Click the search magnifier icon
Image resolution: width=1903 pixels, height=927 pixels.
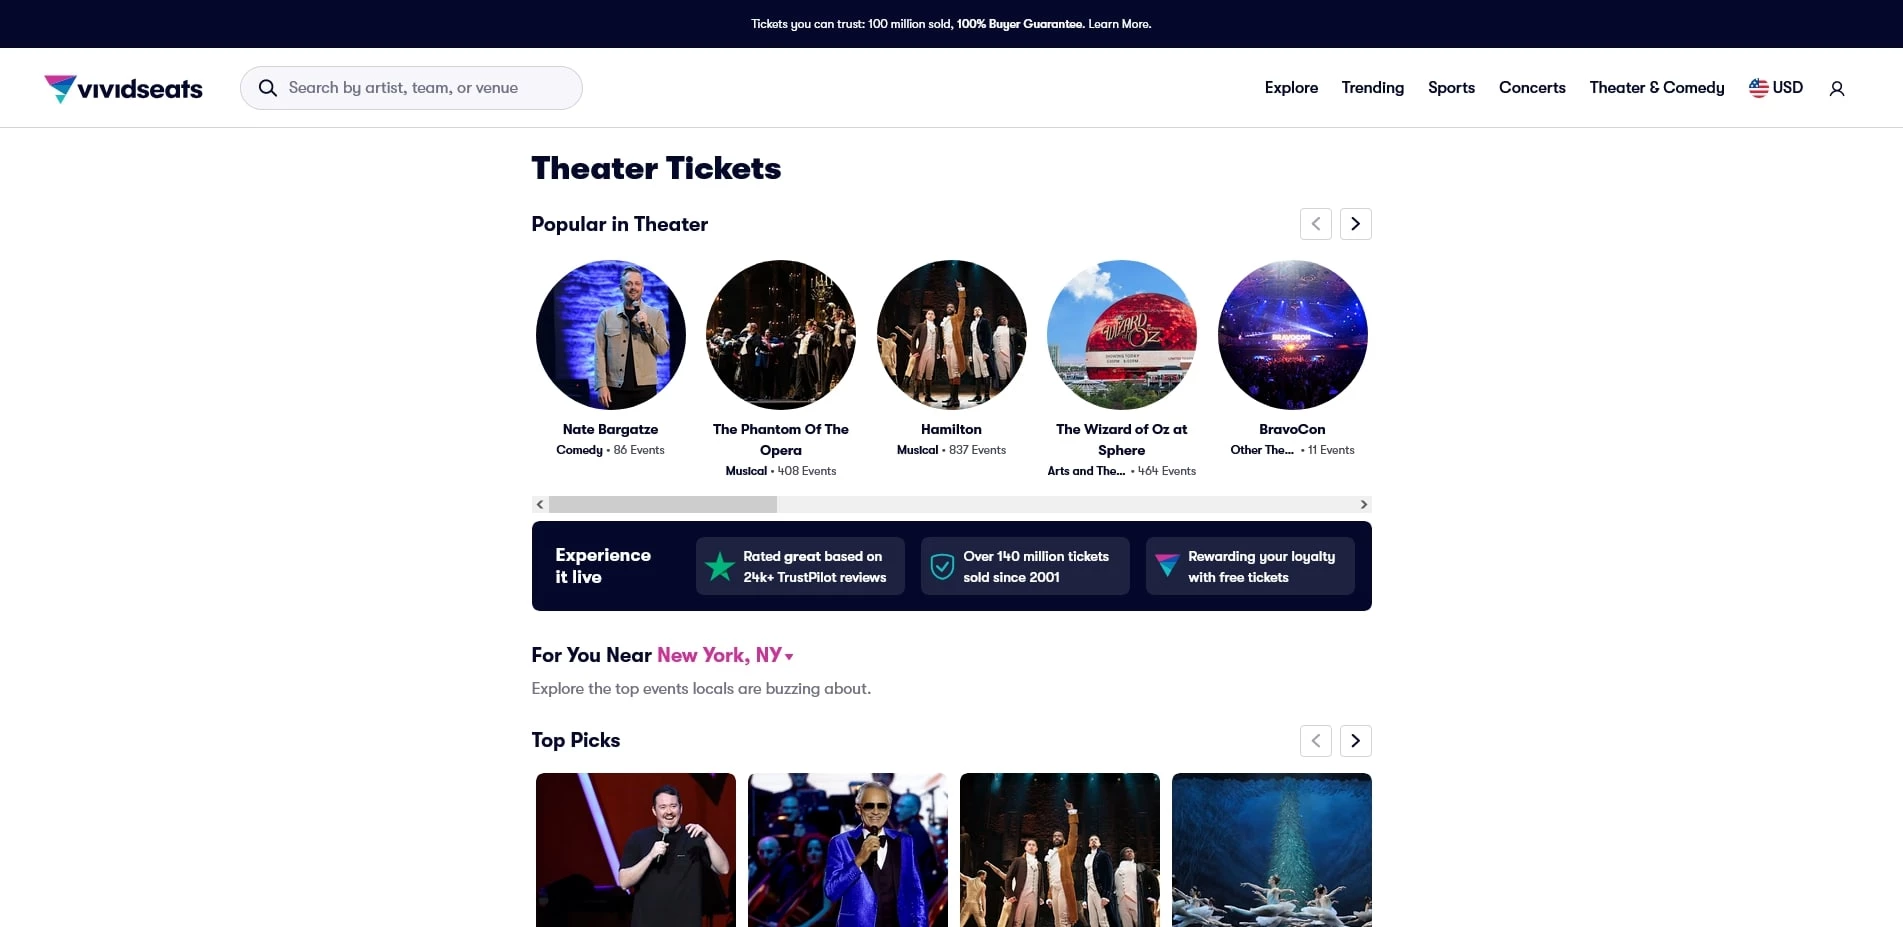pyautogui.click(x=267, y=88)
